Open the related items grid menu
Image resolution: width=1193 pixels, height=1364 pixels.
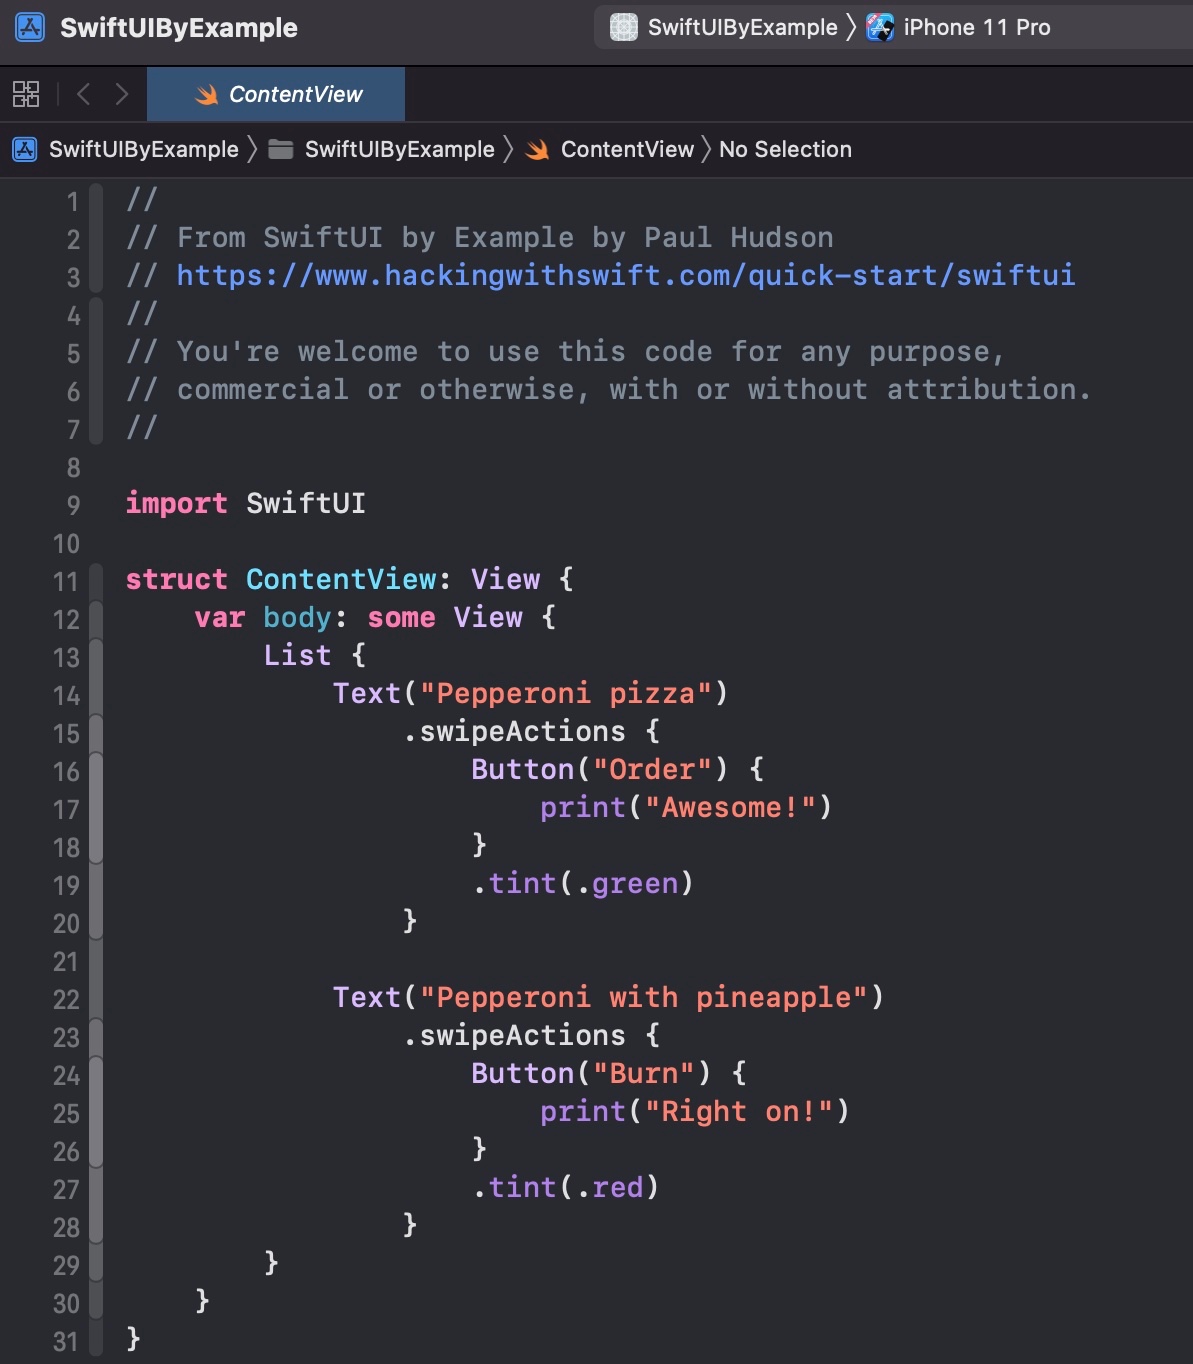[x=26, y=95]
